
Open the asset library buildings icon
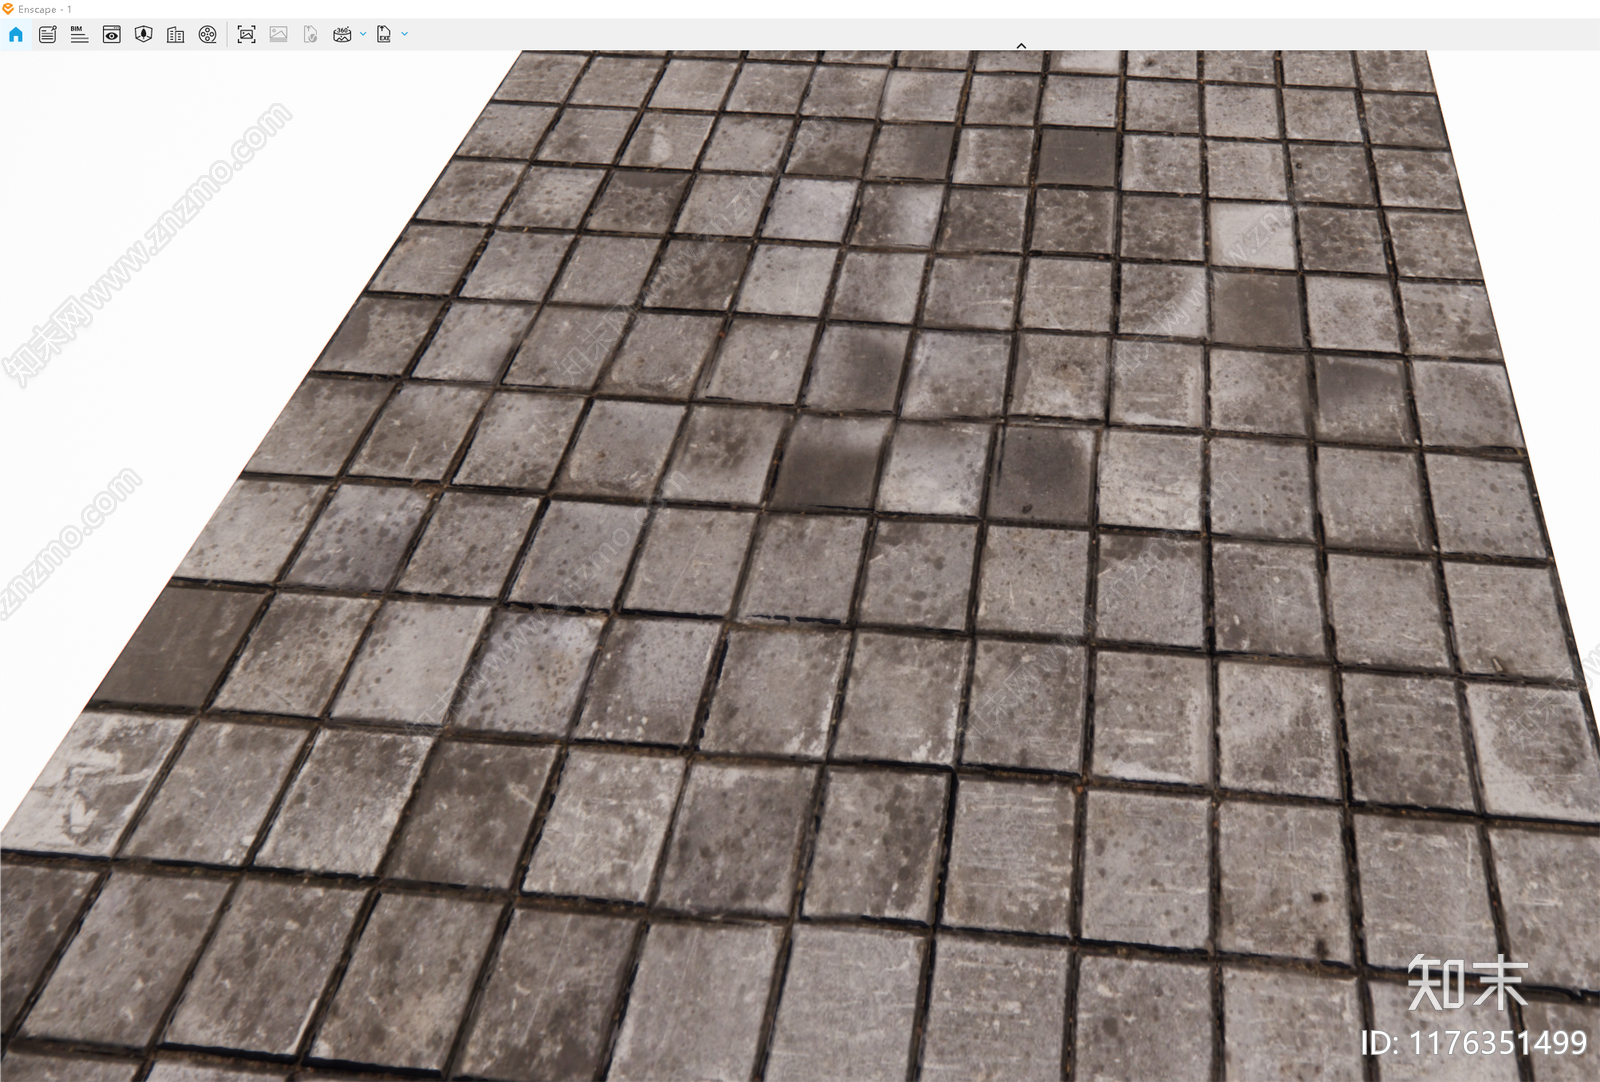click(x=175, y=34)
